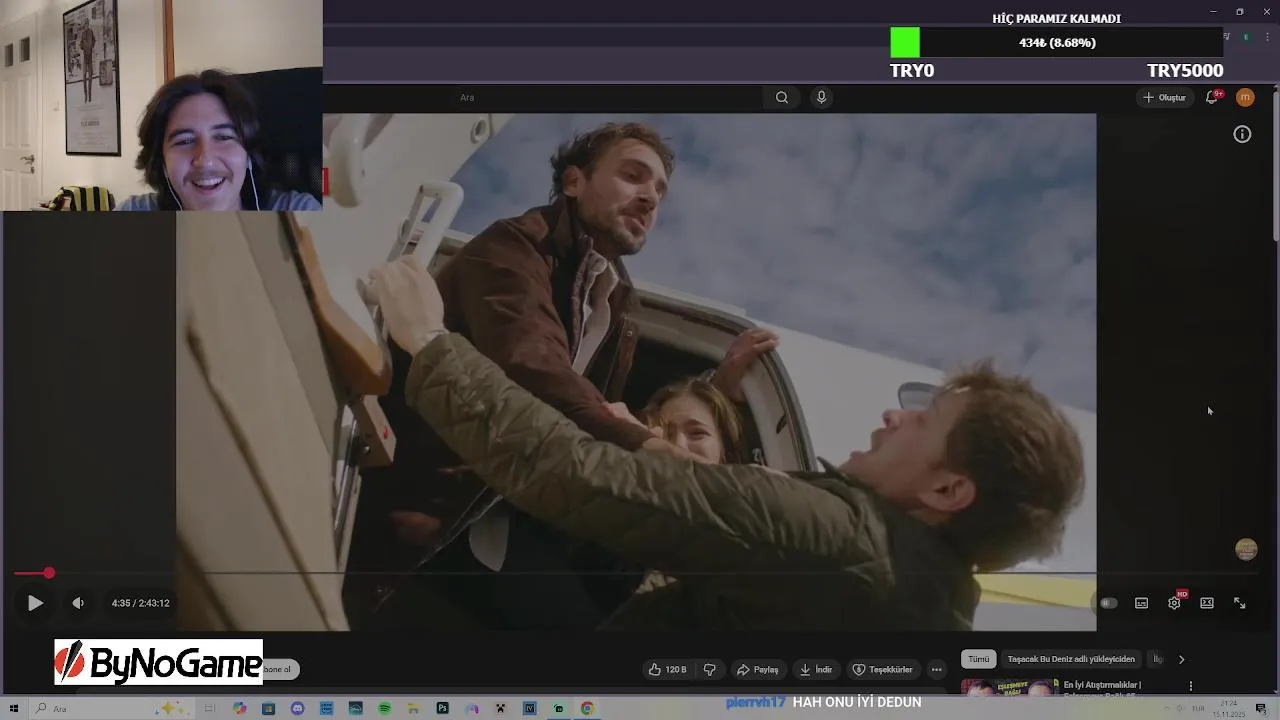
Task: Mute the video volume speaker icon
Action: tap(78, 603)
